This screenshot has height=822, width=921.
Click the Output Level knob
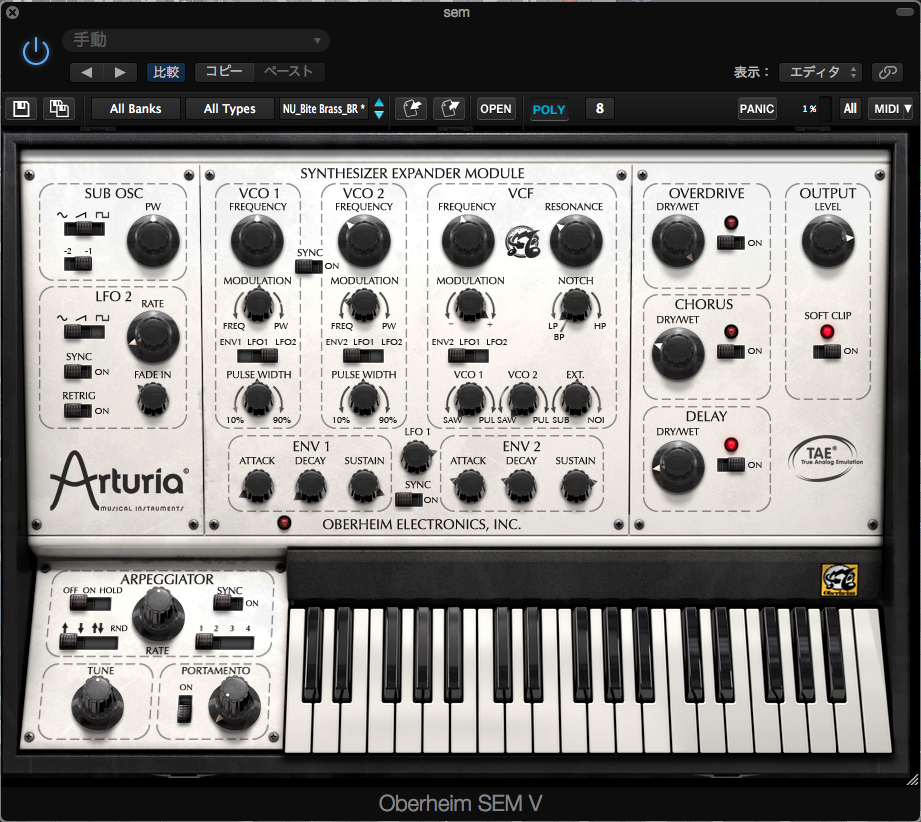pyautogui.click(x=828, y=241)
